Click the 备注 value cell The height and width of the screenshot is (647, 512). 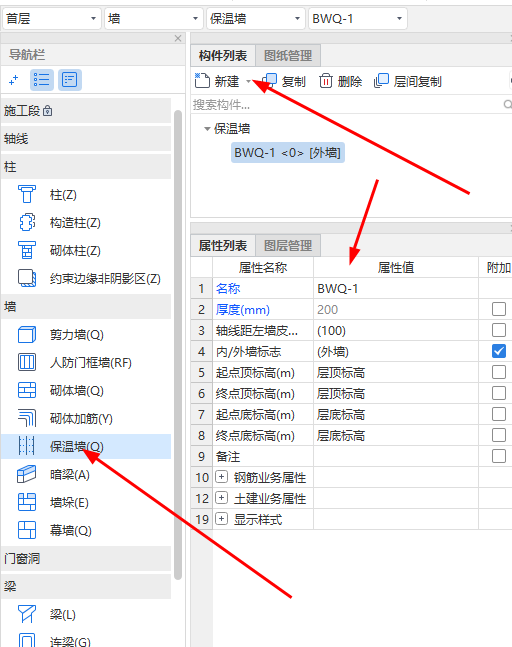click(x=396, y=456)
